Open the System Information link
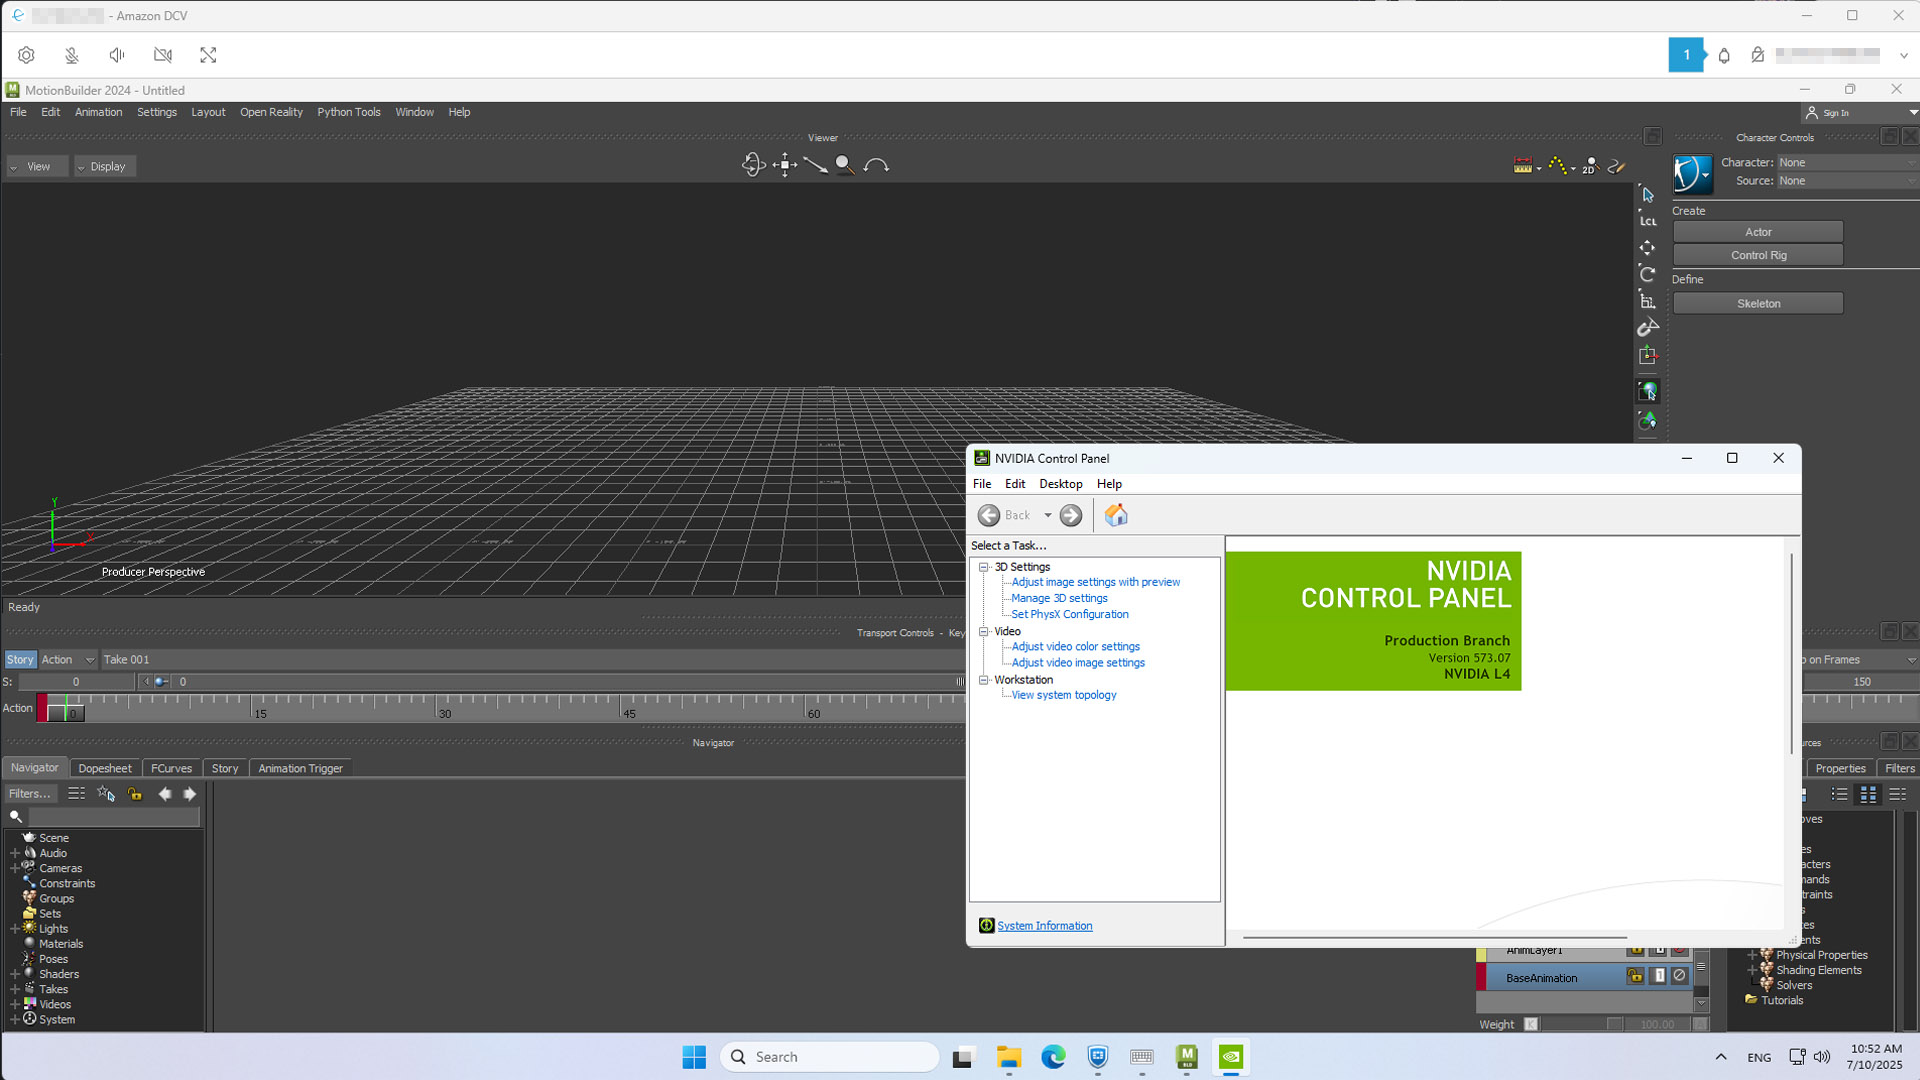The height and width of the screenshot is (1080, 1920). 1044,926
